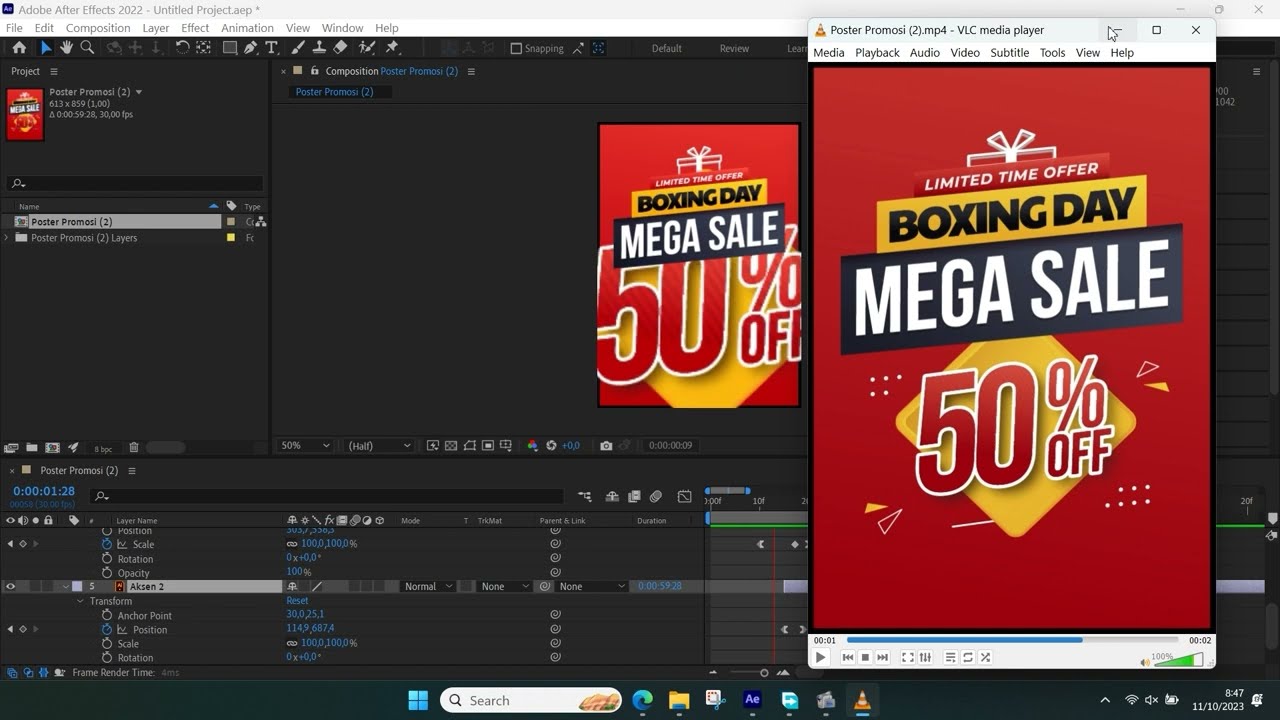Select the Pen tool
The image size is (1280, 720).
(250, 48)
